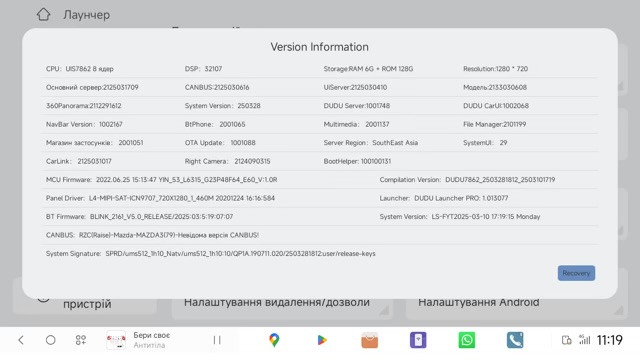Select Right Camera: 2124090315 entry
This screenshot has width=640, height=360.
click(x=227, y=161)
